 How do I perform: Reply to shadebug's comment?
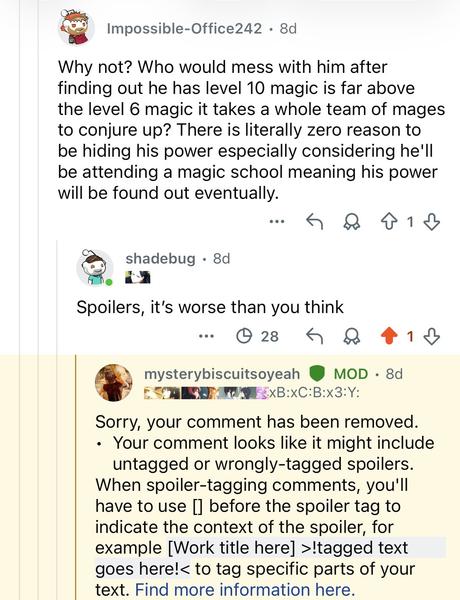point(315,336)
